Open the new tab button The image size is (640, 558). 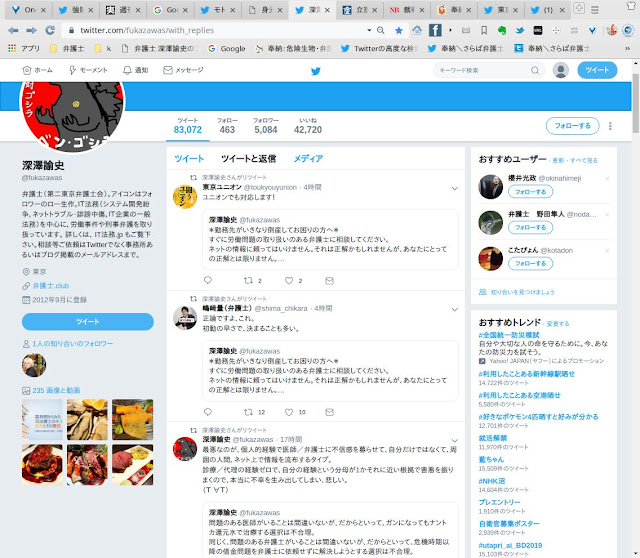click(579, 8)
